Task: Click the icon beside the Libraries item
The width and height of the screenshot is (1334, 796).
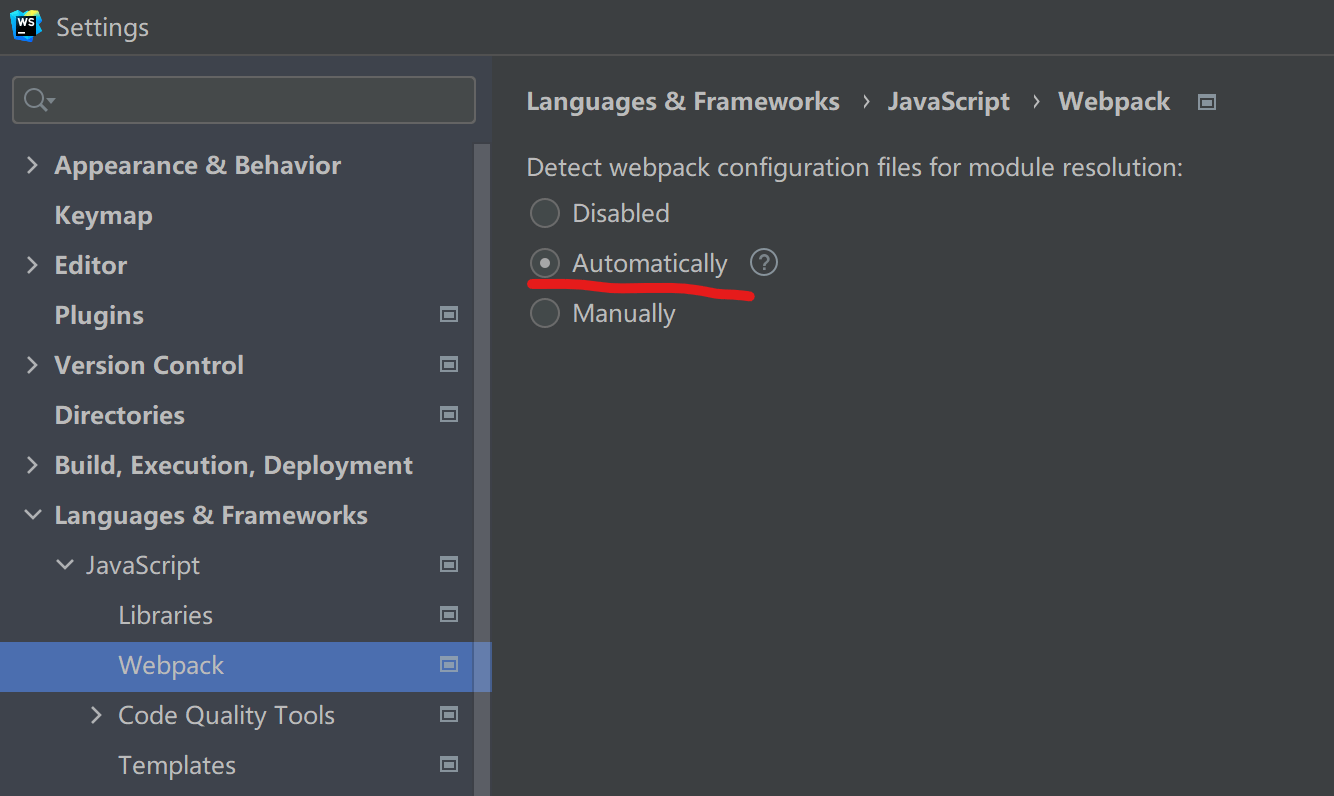Action: (x=449, y=614)
